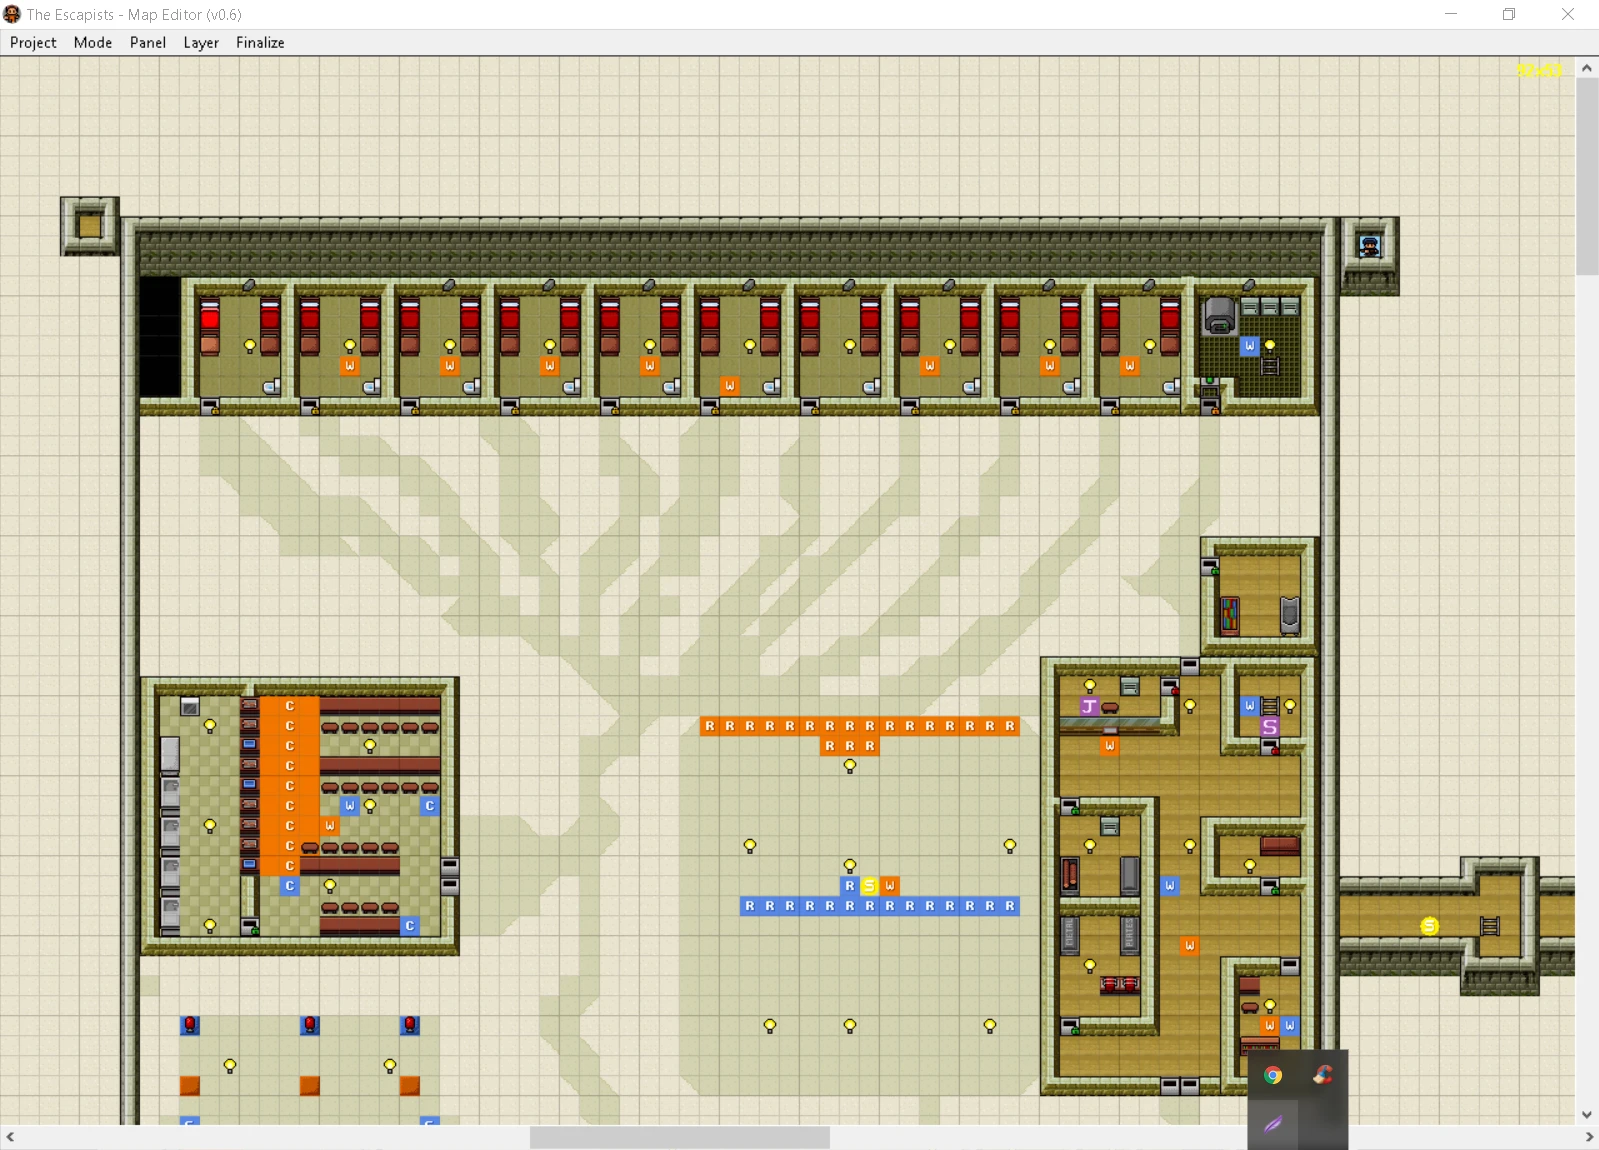Click the horizontal scrollbar right arrow

pos(1589,1137)
